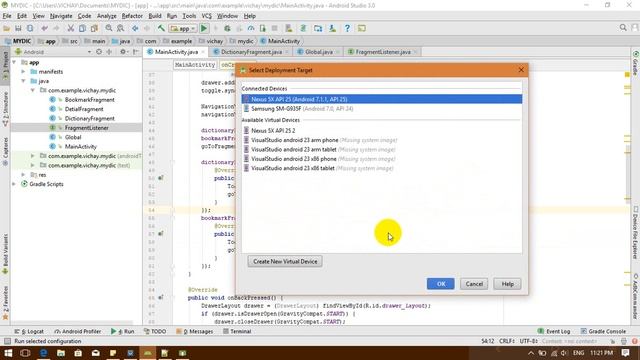Open the Android Profiler tool window
640x360 pixels.
pyautogui.click(x=78, y=331)
